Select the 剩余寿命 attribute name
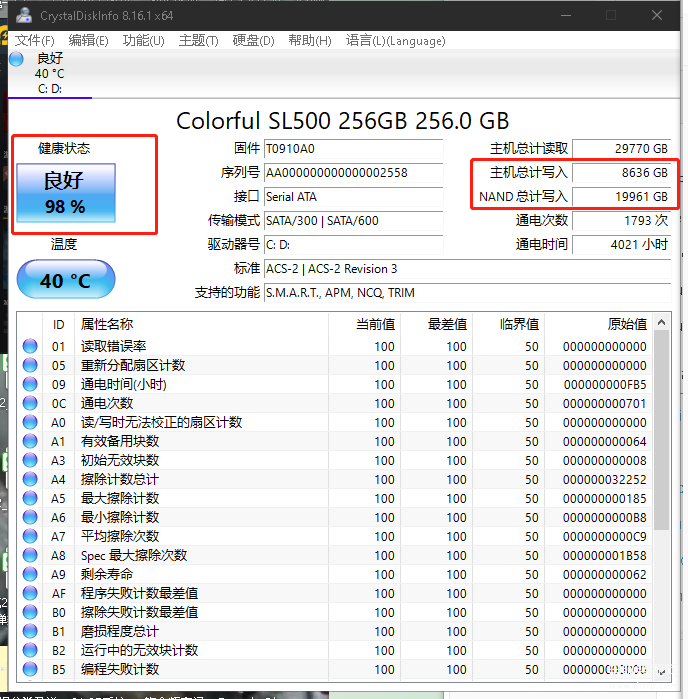Screen dimensions: 688x699 [x=107, y=574]
